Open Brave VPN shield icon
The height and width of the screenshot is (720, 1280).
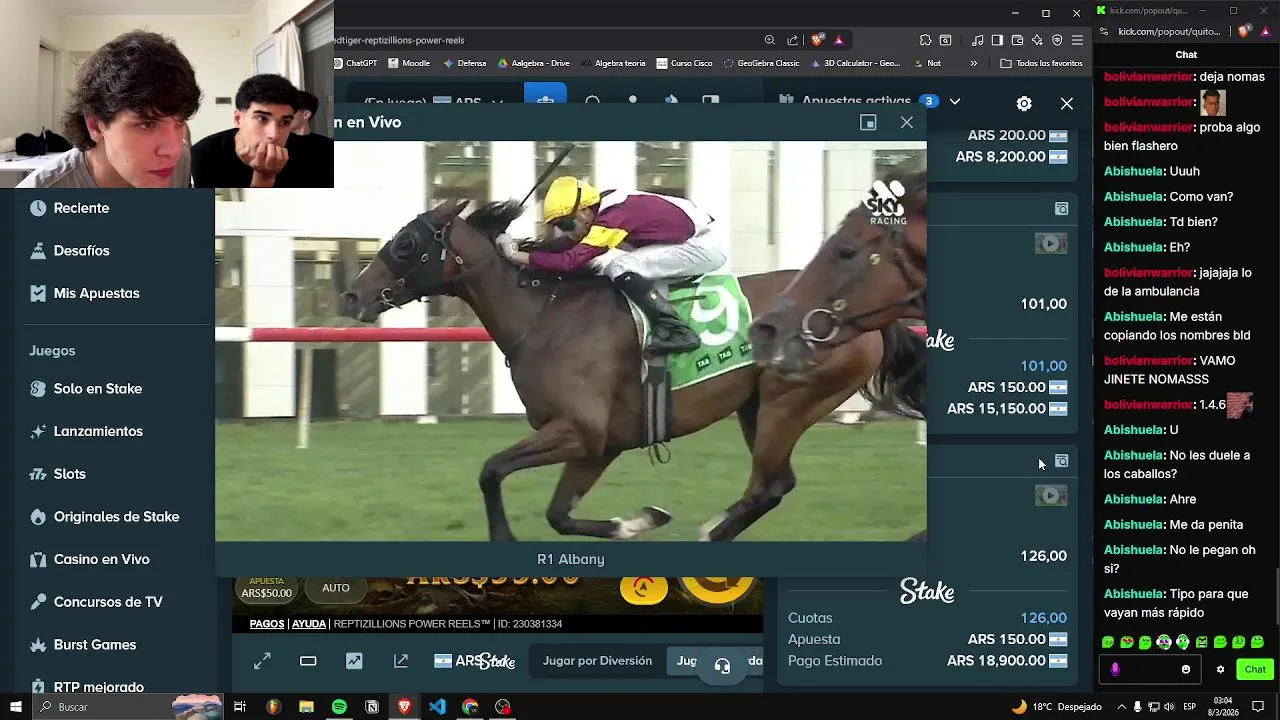(x=1057, y=40)
